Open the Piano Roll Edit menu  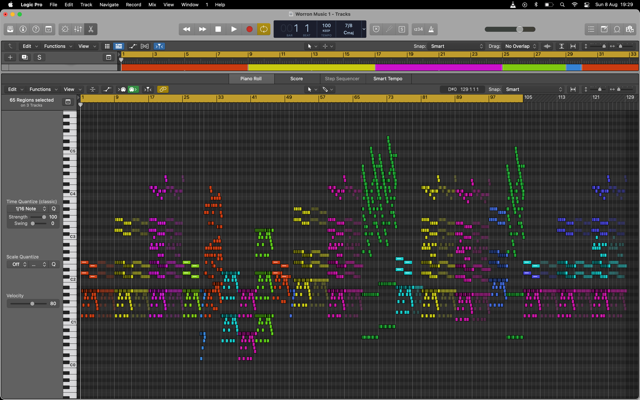pyautogui.click(x=16, y=89)
